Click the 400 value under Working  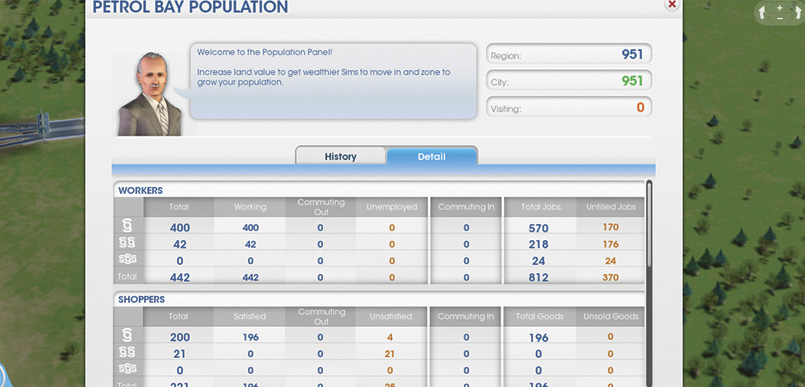(x=250, y=227)
